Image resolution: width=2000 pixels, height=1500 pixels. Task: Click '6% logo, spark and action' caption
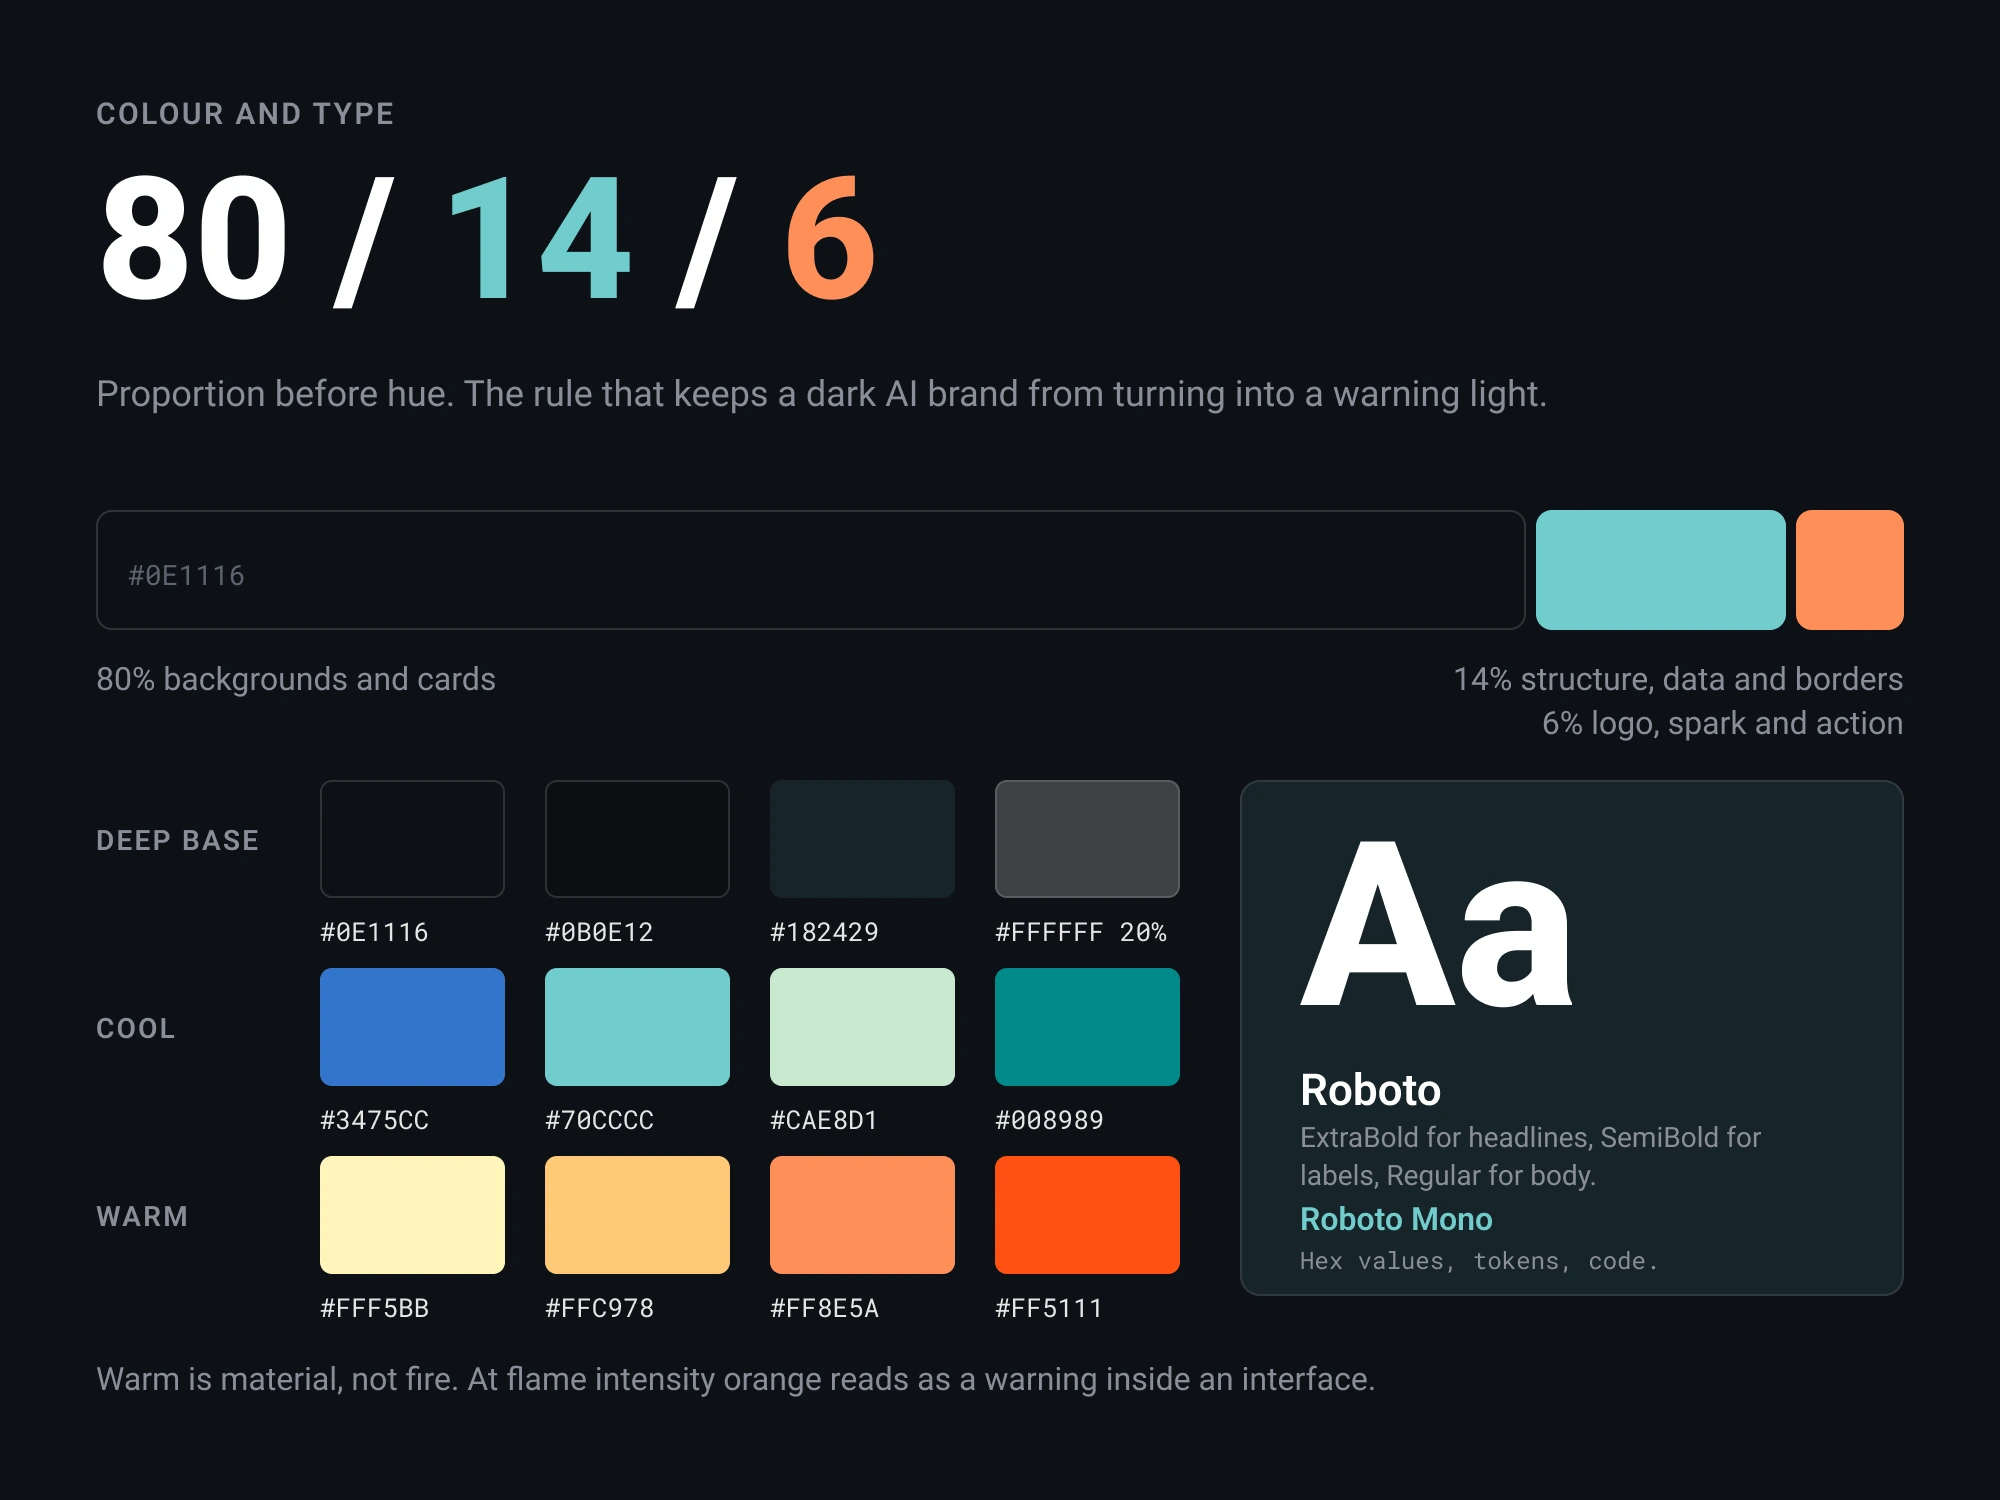[x=1722, y=723]
